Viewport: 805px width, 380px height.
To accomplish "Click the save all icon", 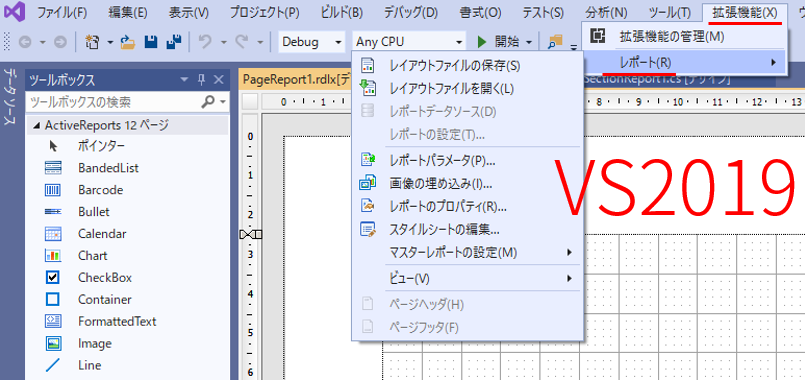I will click(x=175, y=42).
